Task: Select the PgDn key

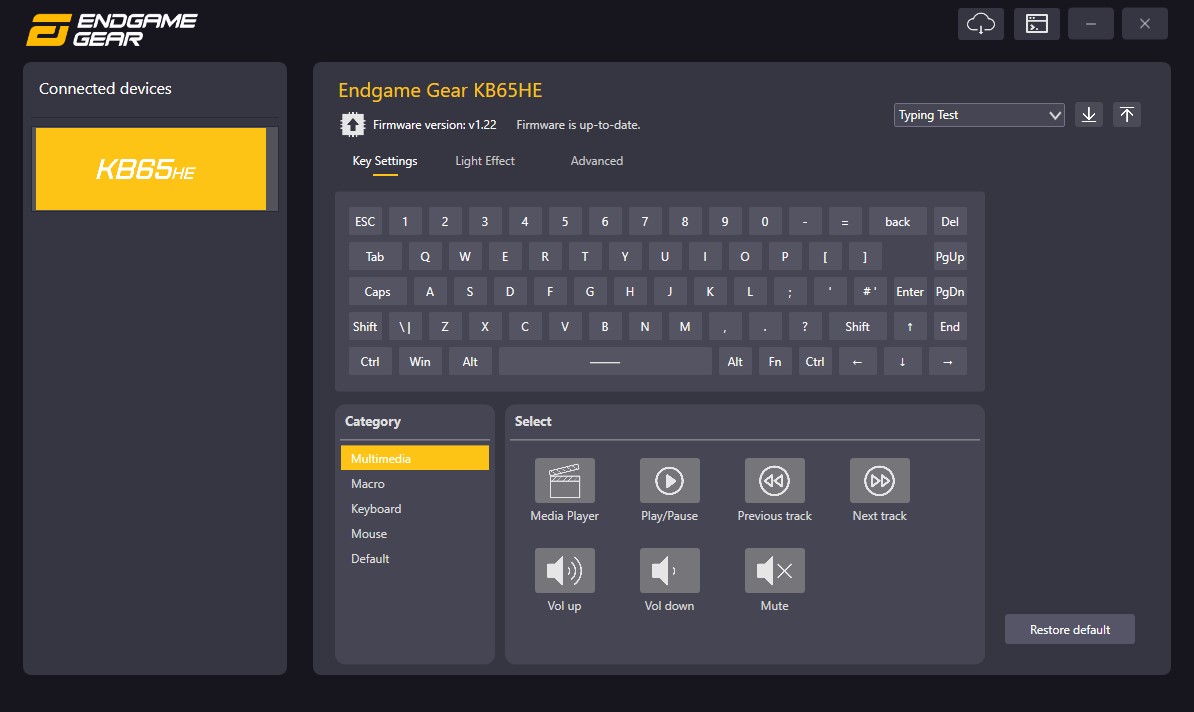Action: click(x=950, y=292)
